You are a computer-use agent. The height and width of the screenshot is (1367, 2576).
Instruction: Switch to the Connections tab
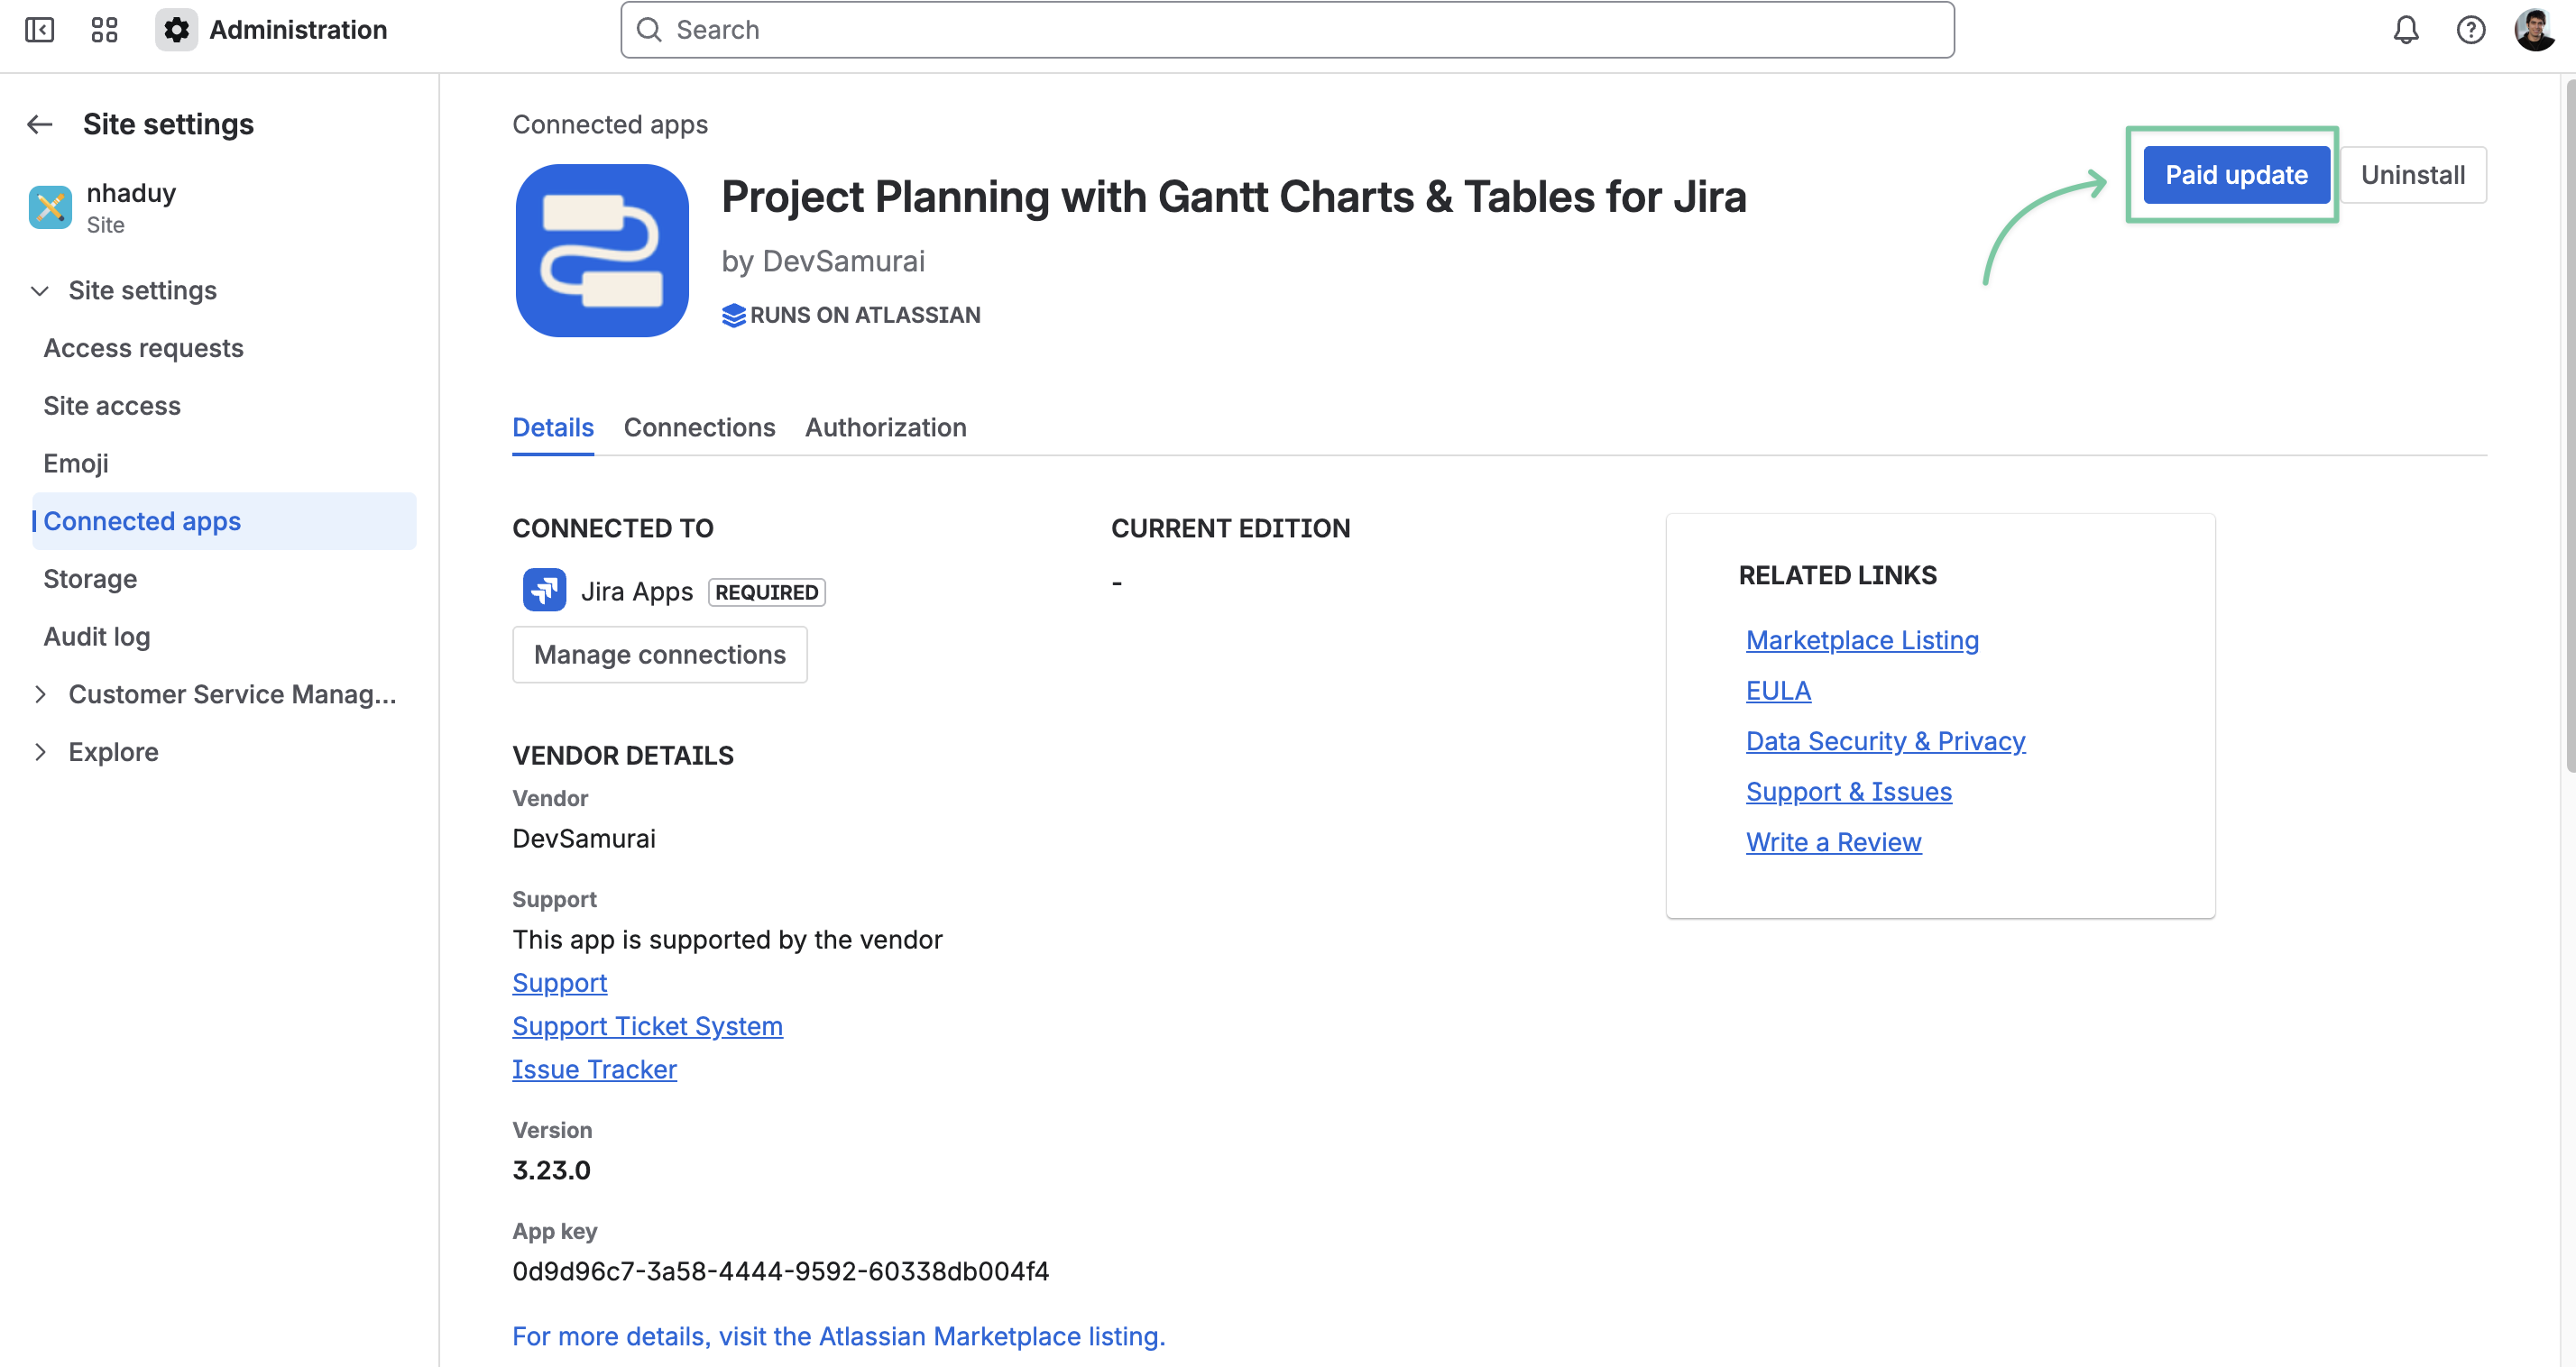tap(699, 428)
